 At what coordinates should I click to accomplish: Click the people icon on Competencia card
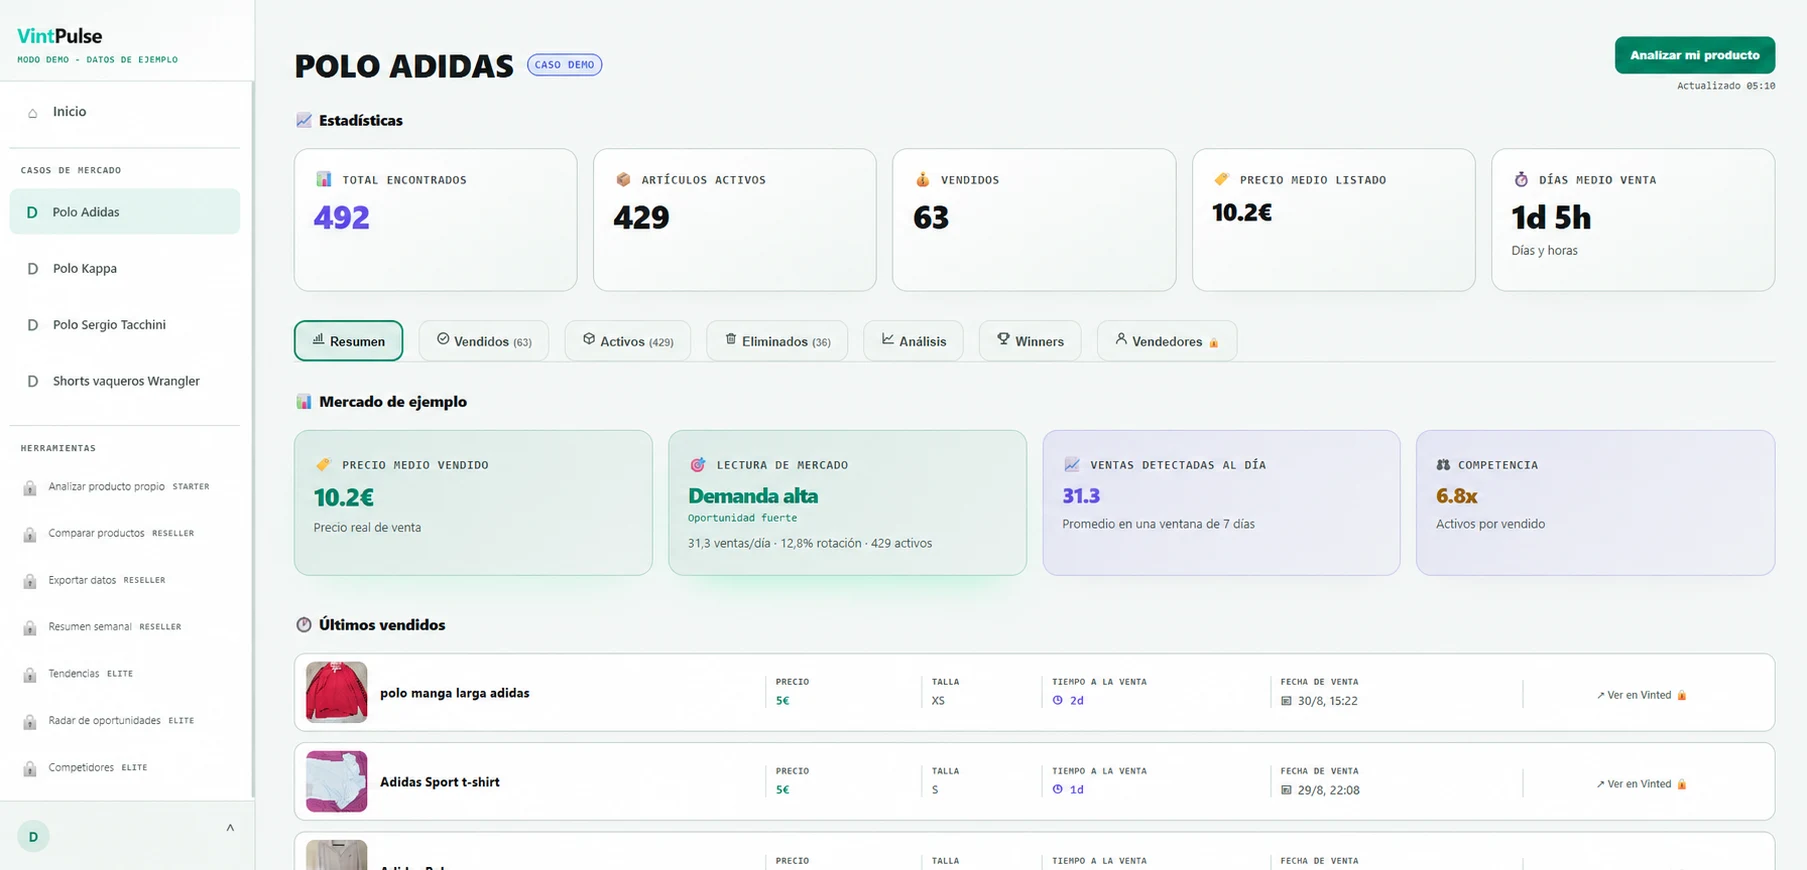click(x=1443, y=465)
